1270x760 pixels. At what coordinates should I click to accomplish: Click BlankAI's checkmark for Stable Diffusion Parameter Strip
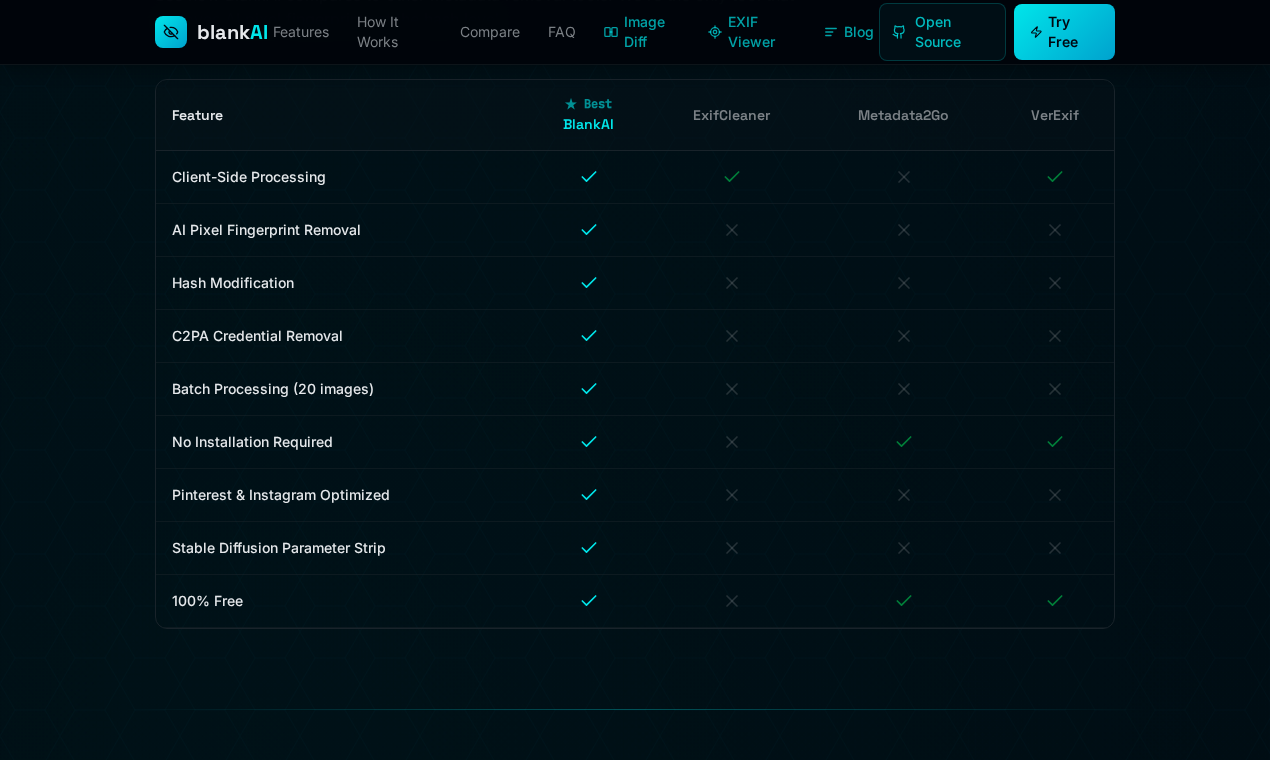pos(589,548)
